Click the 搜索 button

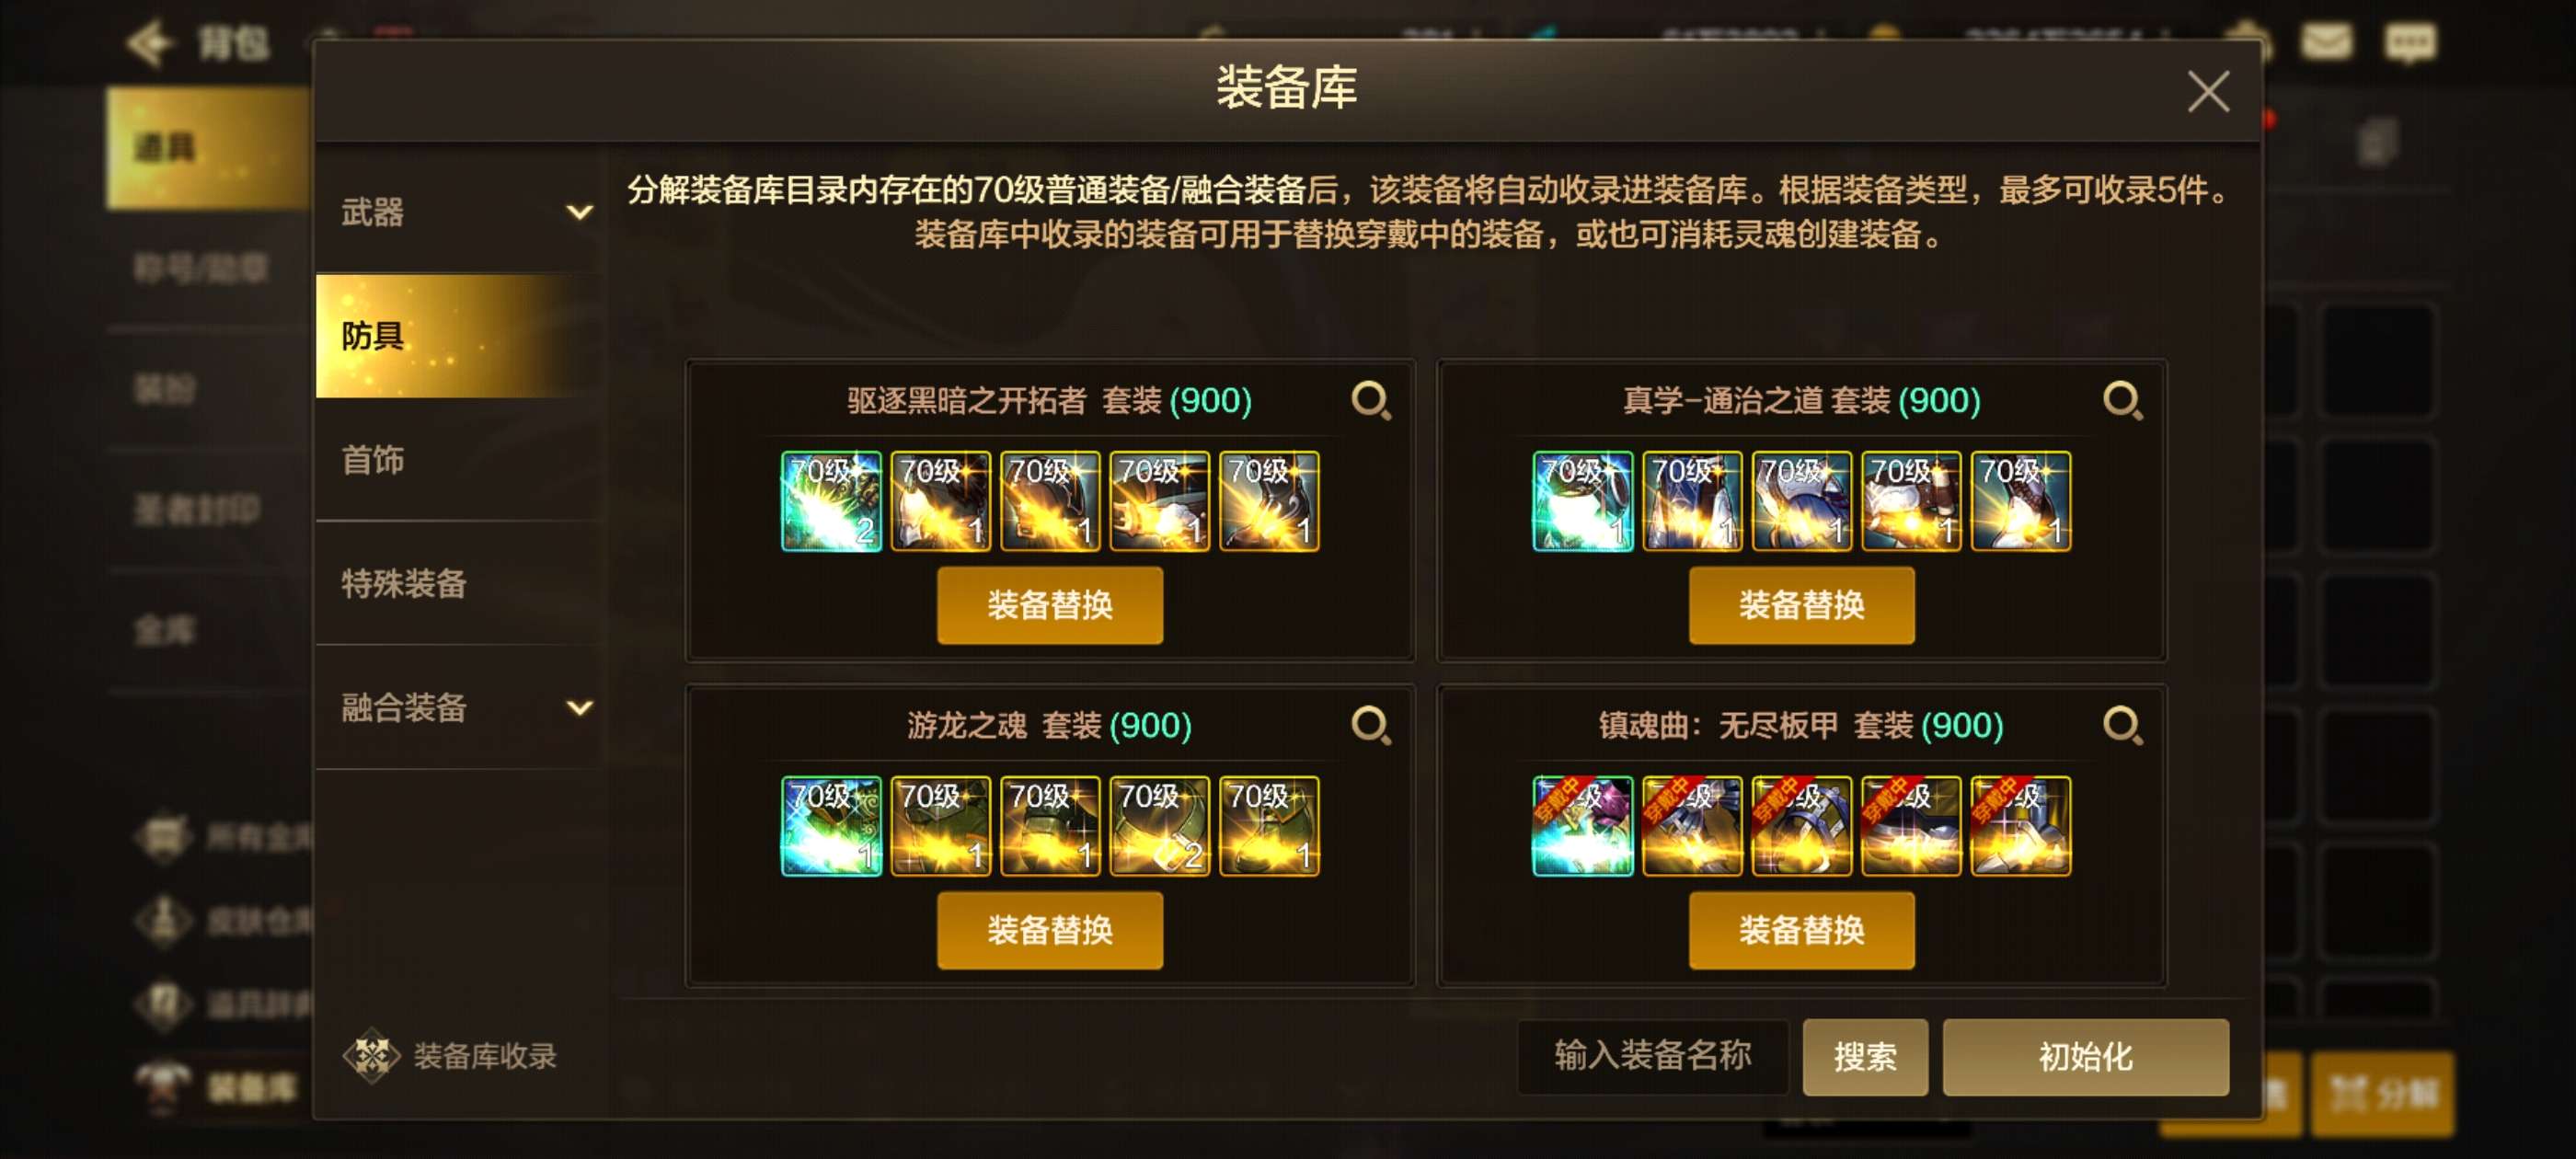[x=1865, y=1057]
